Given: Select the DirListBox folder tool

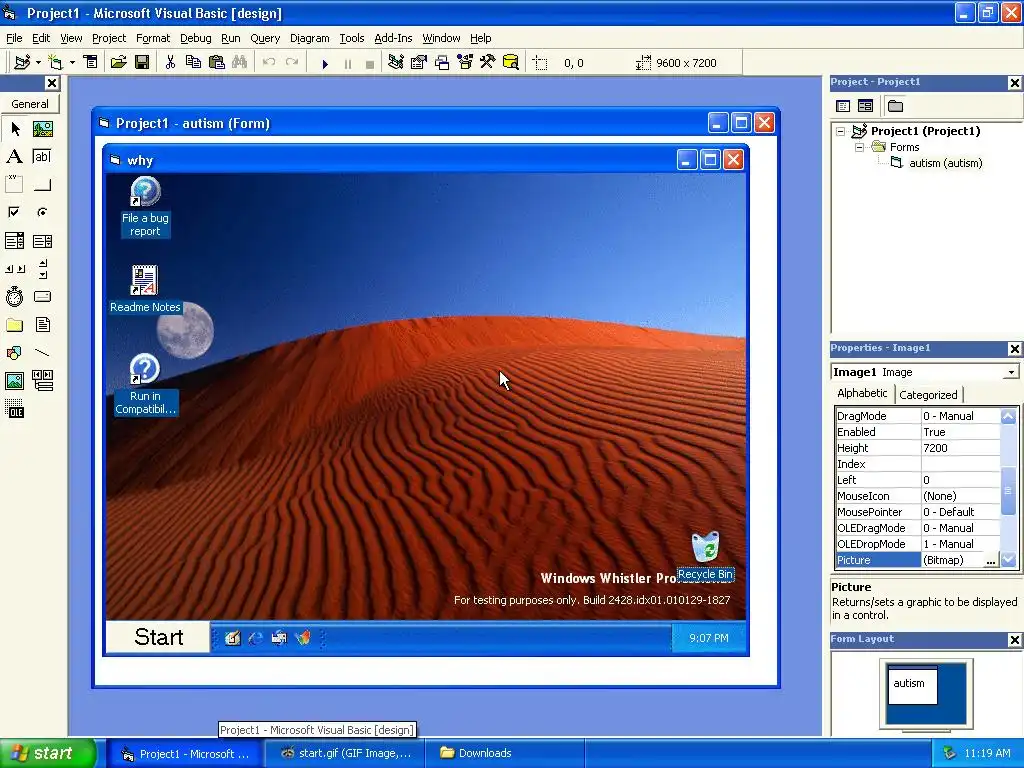Looking at the screenshot, I should click(14, 325).
